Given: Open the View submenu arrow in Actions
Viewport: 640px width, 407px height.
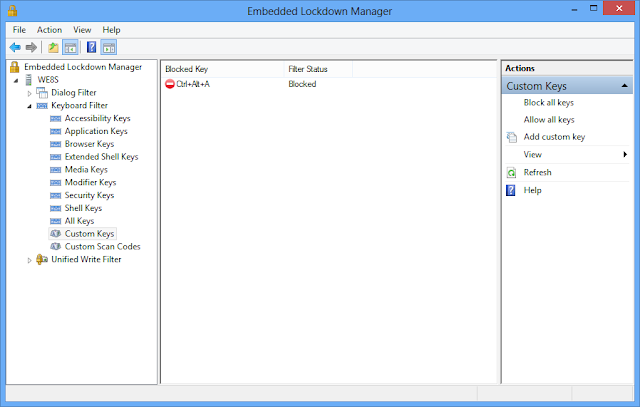Looking at the screenshot, I should pos(625,154).
